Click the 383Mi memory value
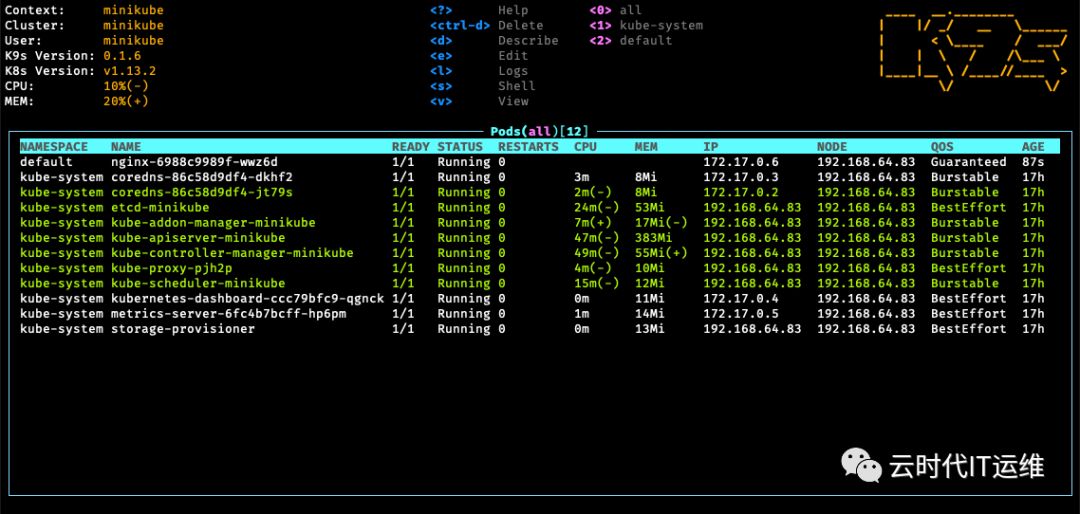1080x514 pixels. 653,238
